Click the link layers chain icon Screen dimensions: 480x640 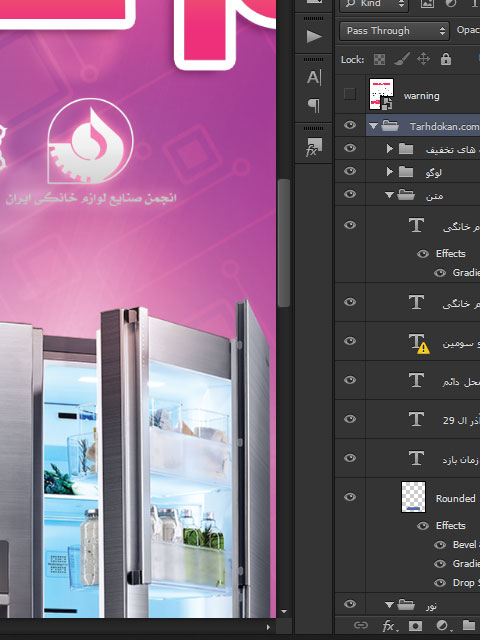[x=361, y=625]
